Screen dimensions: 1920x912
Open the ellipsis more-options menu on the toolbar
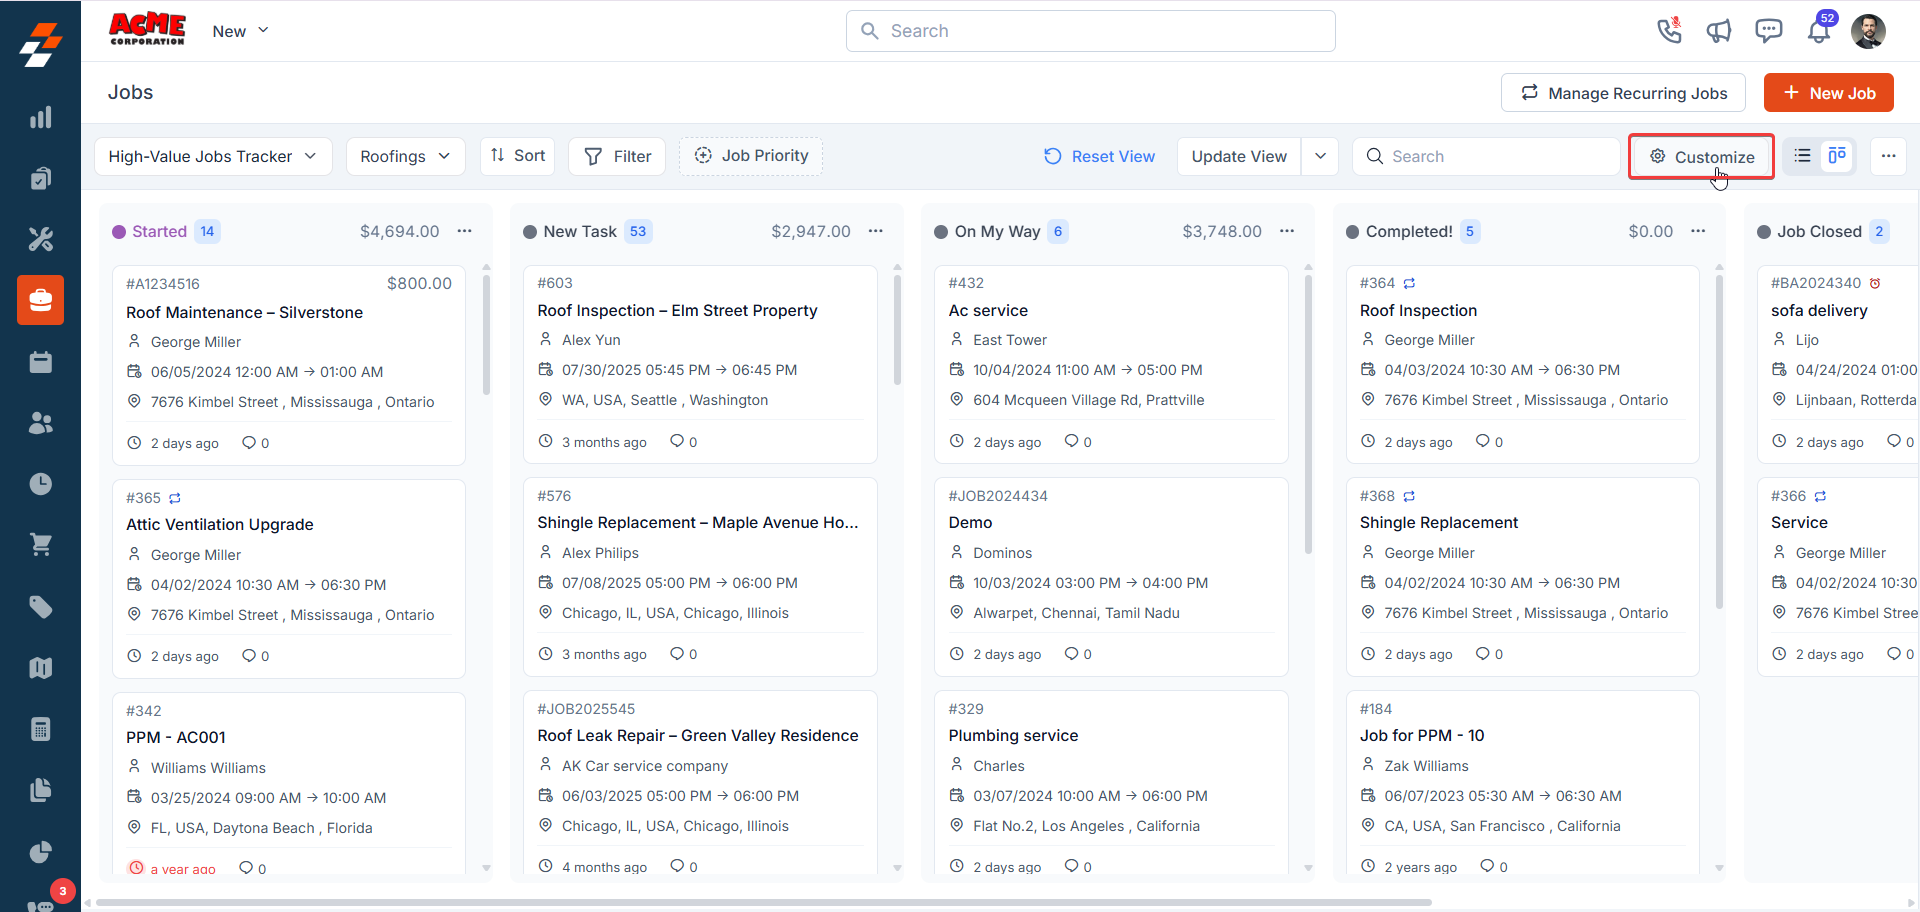[1890, 156]
